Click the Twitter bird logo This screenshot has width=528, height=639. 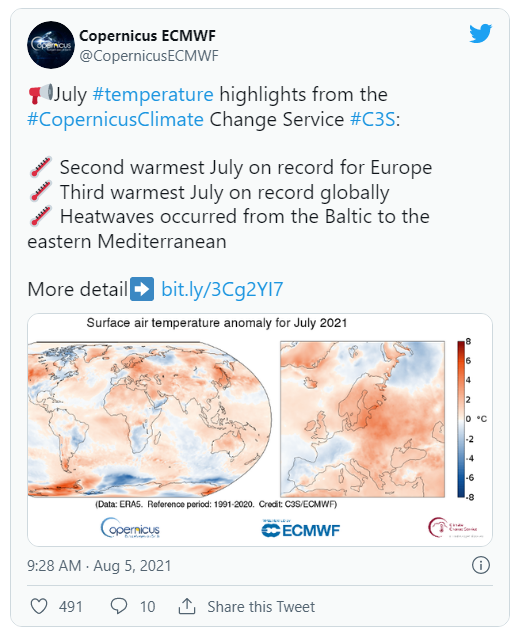point(481,33)
